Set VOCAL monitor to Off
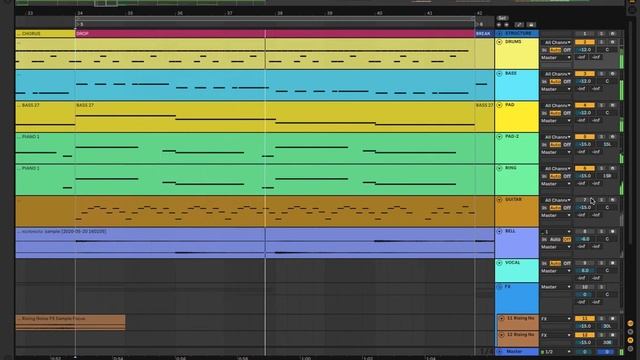 [567, 263]
